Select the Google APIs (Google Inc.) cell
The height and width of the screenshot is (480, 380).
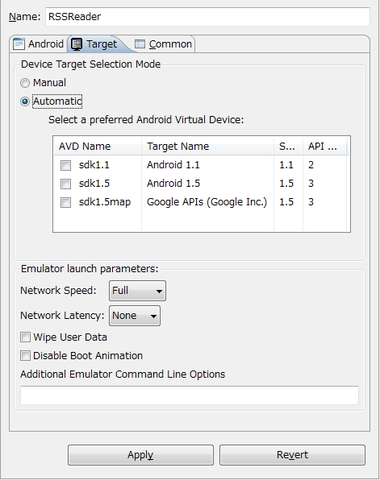pyautogui.click(x=207, y=202)
